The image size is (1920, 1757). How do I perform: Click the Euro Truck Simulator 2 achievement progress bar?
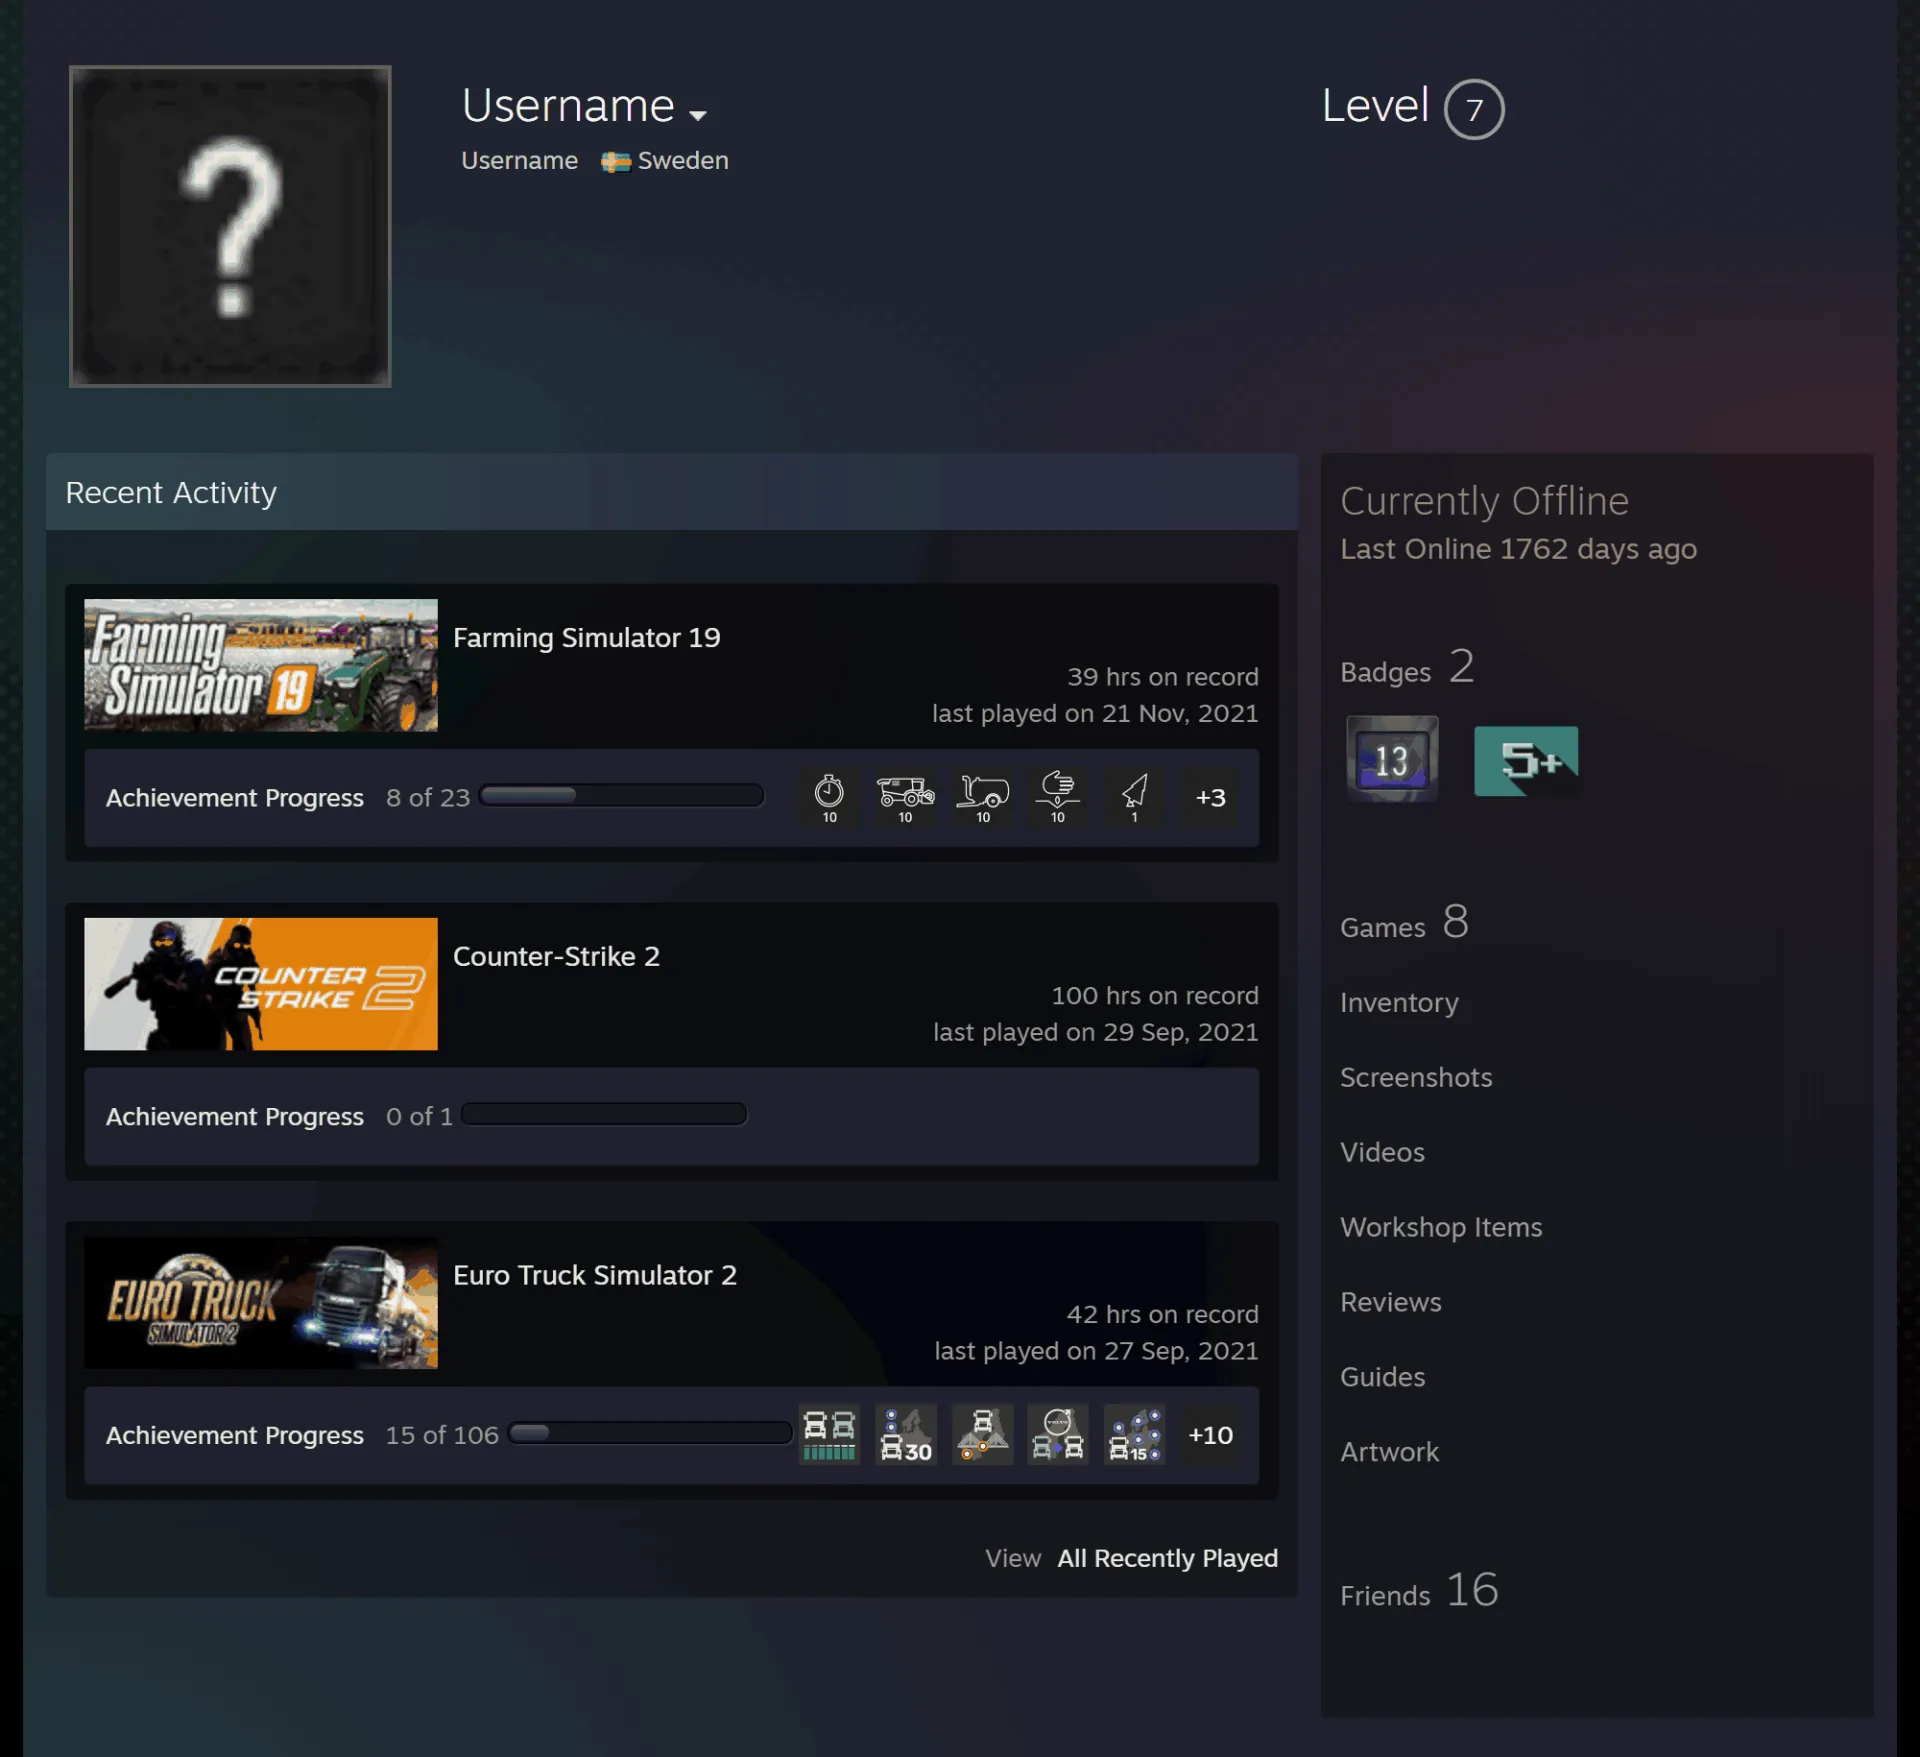[650, 1432]
